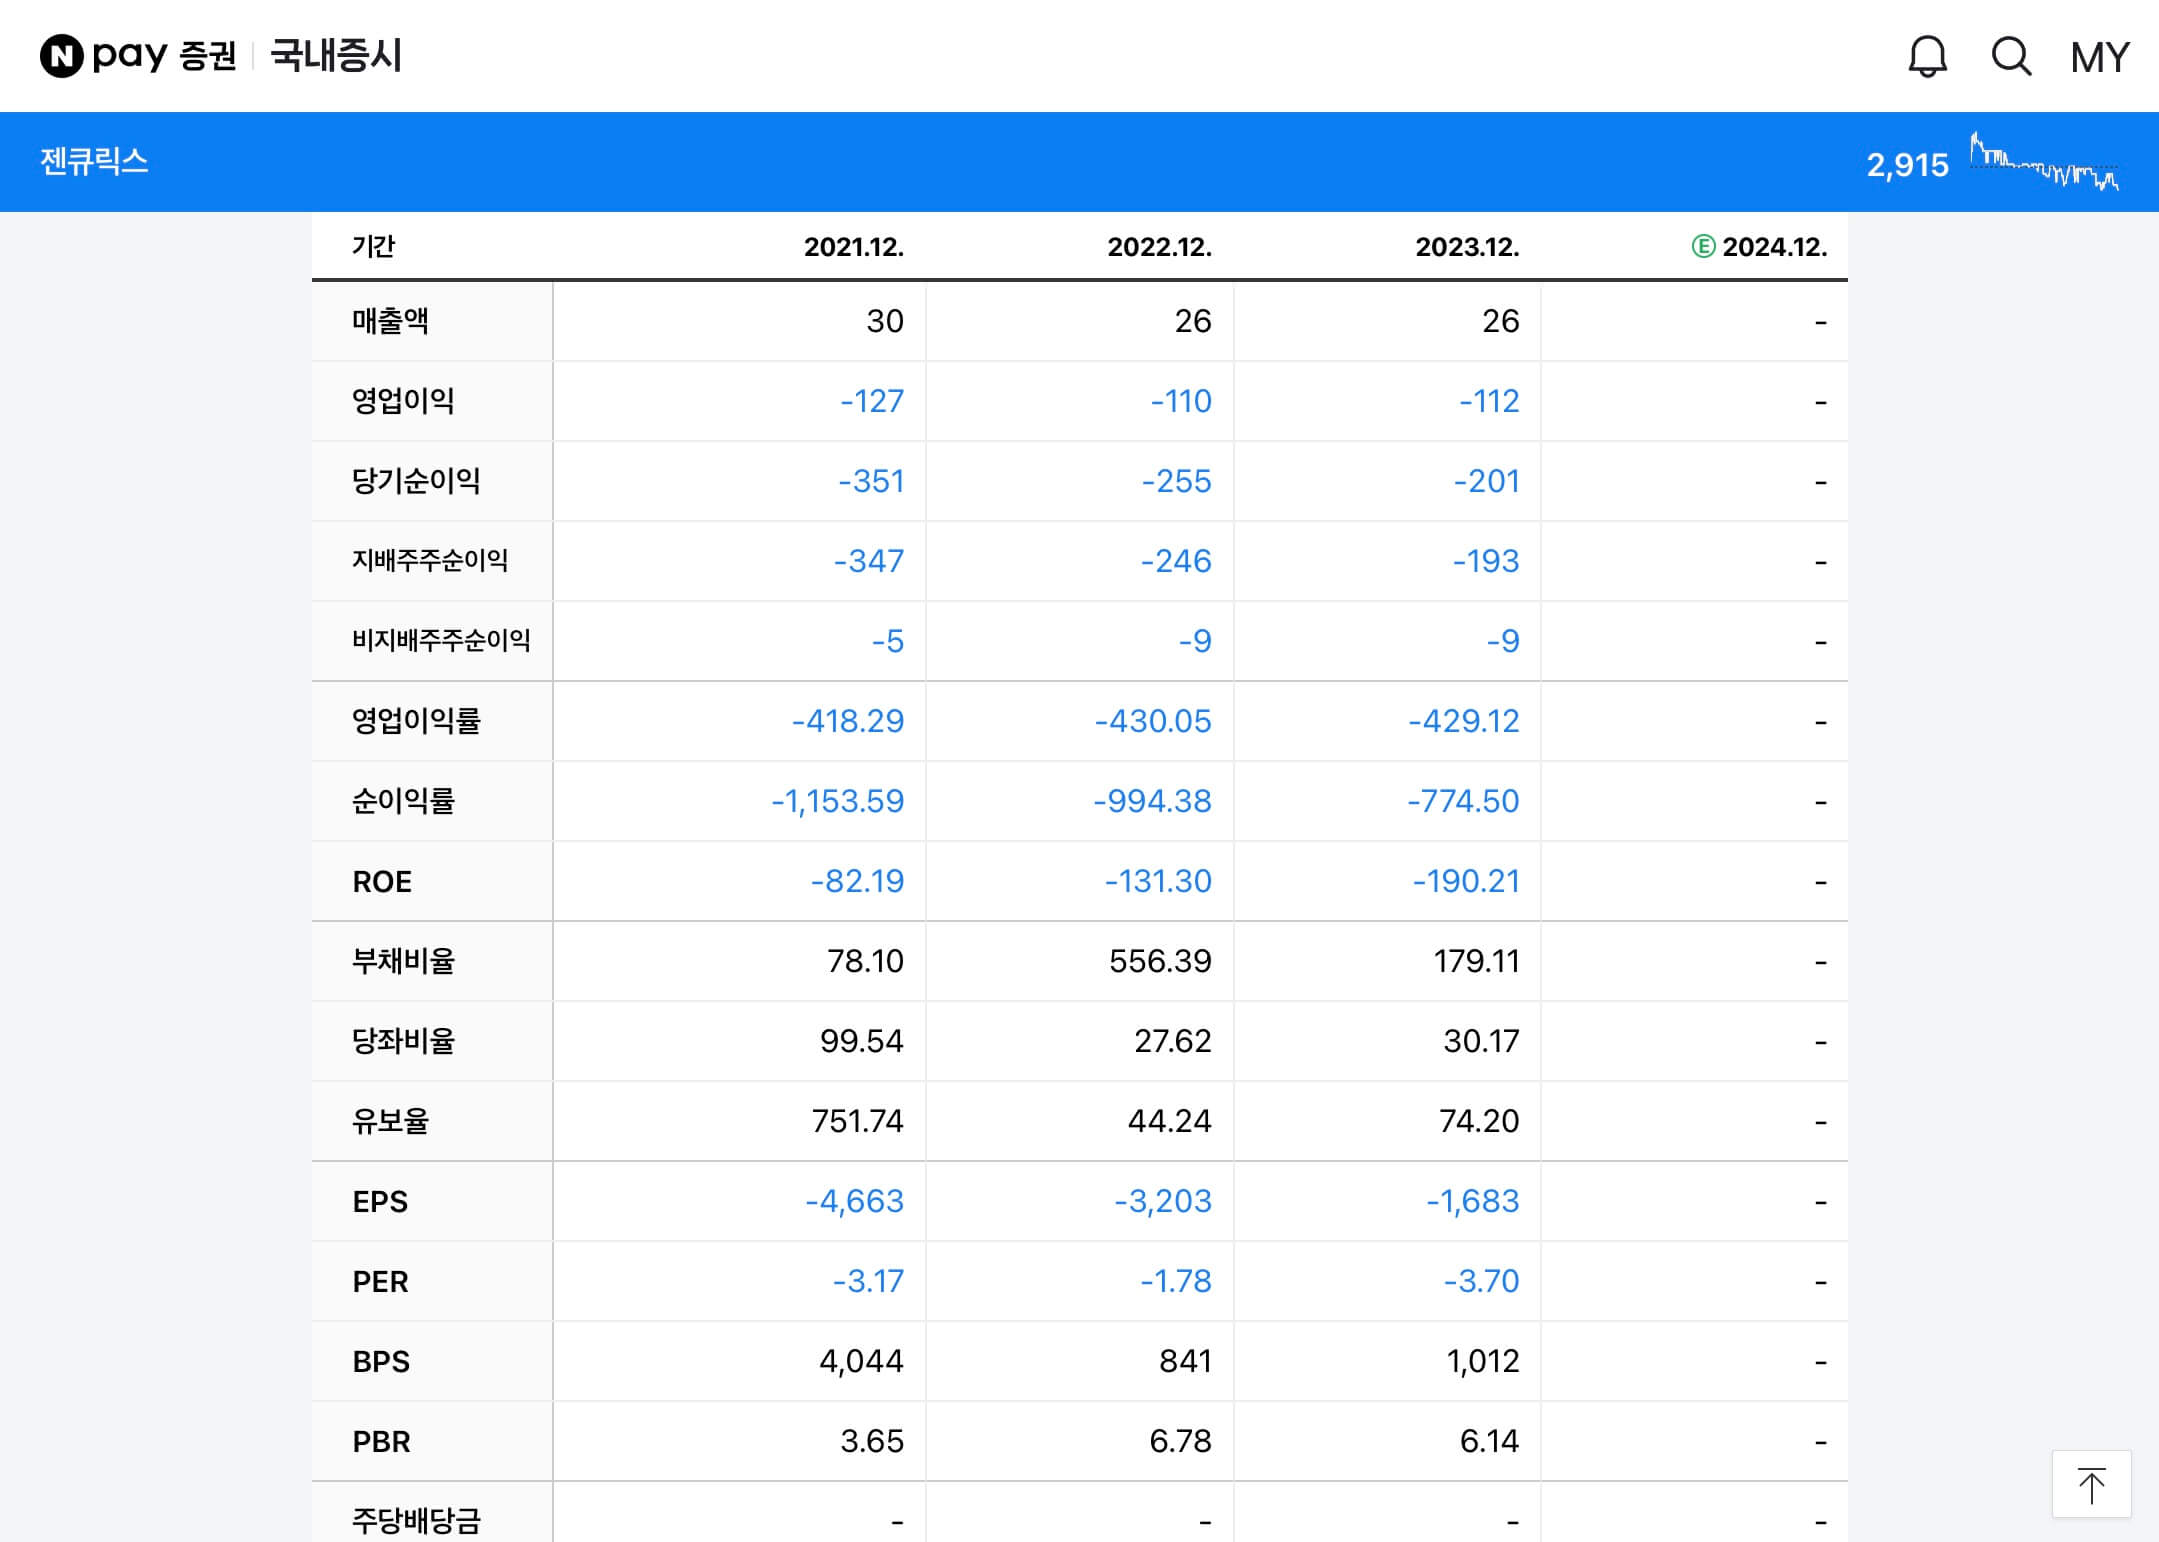This screenshot has height=1542, width=2159.
Task: Click the 매출액 row label
Action: coord(390,321)
